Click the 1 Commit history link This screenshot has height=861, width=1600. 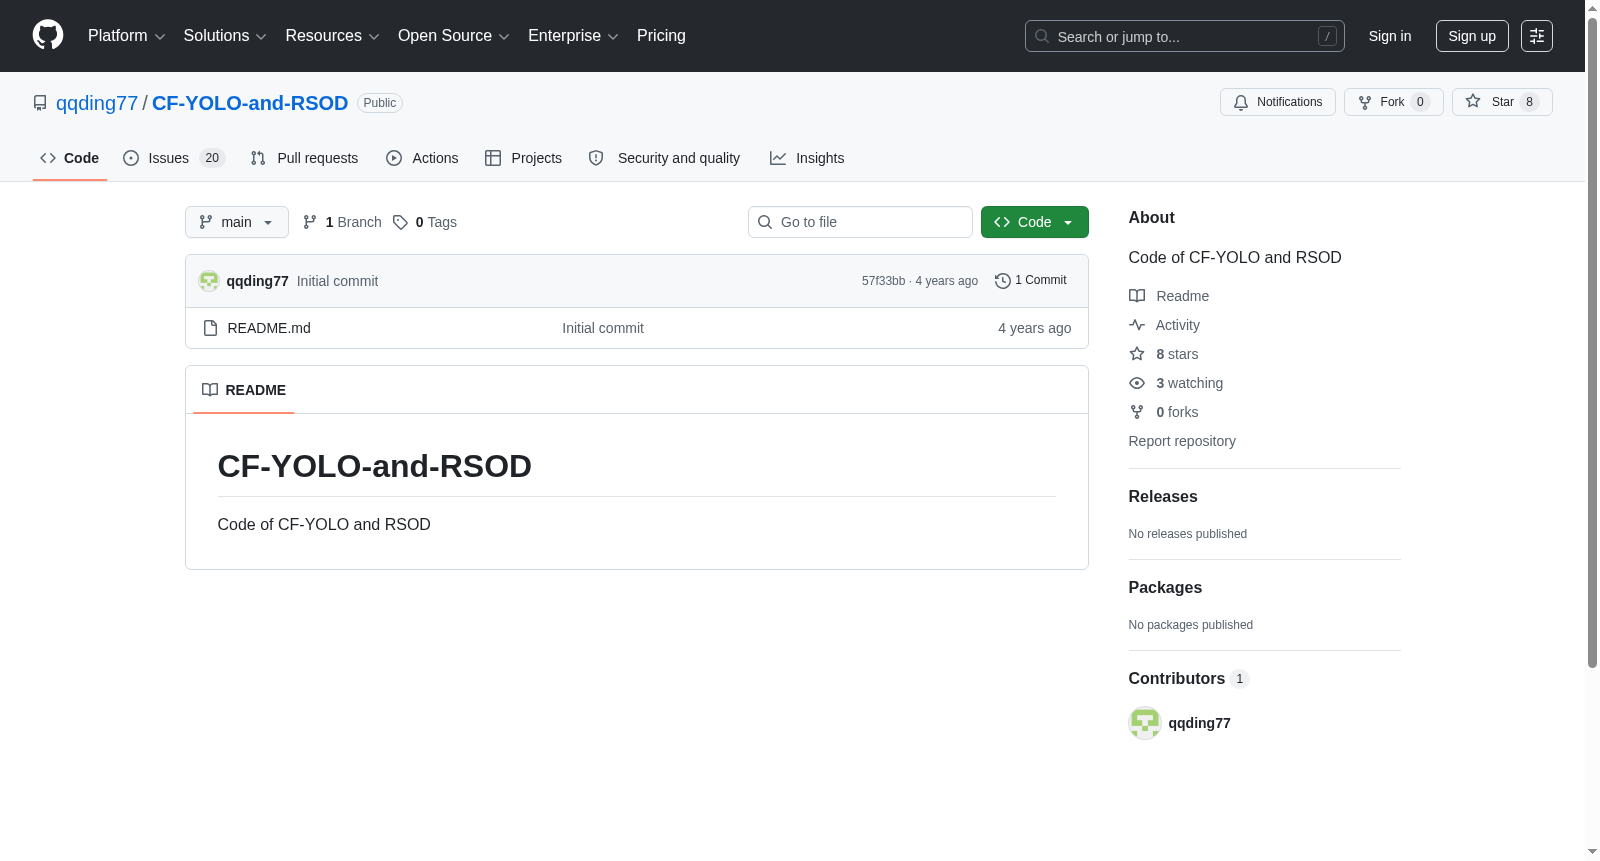(x=1031, y=281)
